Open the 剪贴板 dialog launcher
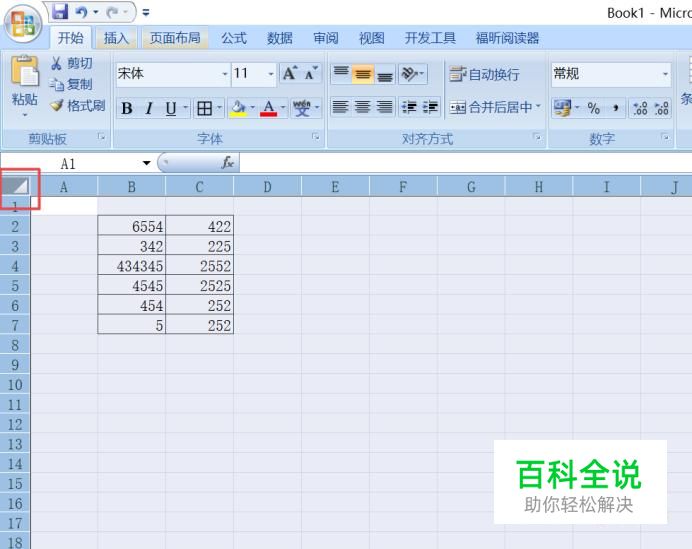692x549 pixels. [102, 137]
